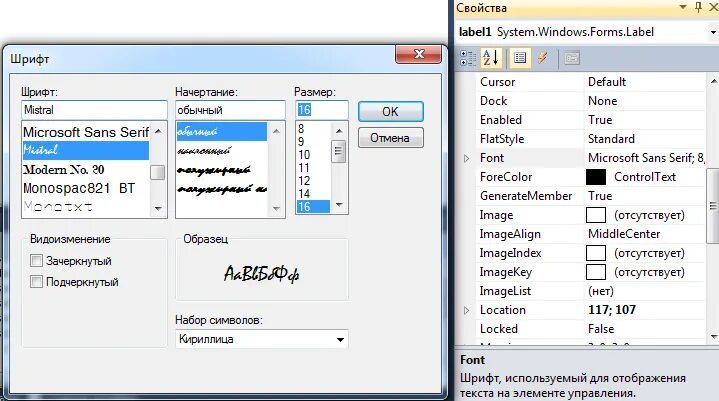Click the Property Pages icon in Properties toolbar
This screenshot has width=719, height=401.
pyautogui.click(x=571, y=58)
